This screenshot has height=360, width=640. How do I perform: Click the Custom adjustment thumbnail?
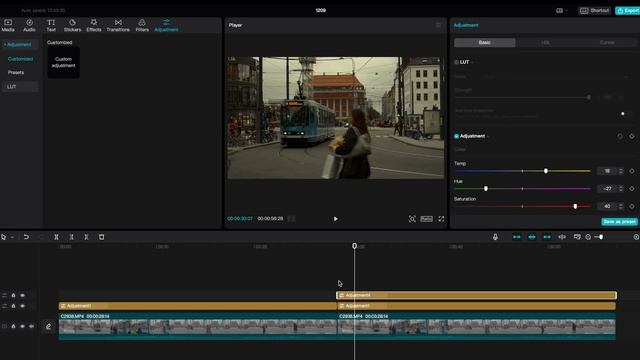63,62
